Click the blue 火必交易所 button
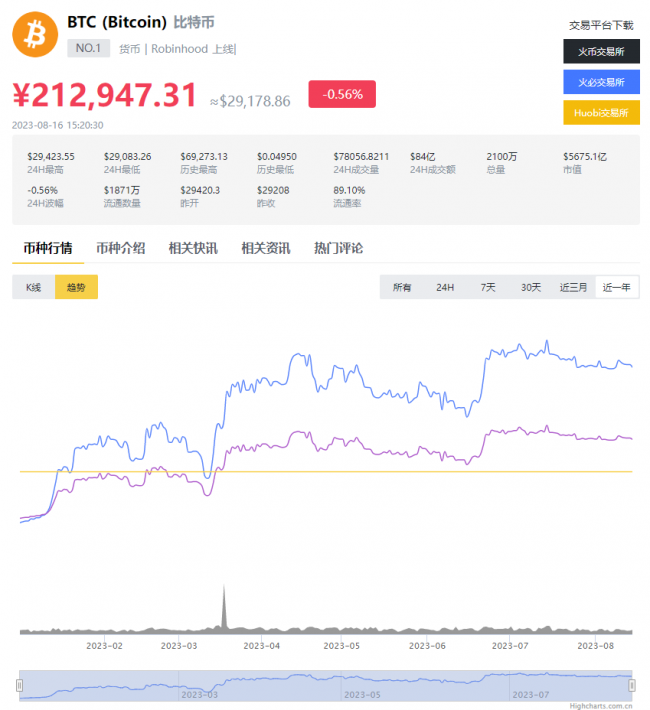Image resolution: width=650 pixels, height=710 pixels. (601, 82)
